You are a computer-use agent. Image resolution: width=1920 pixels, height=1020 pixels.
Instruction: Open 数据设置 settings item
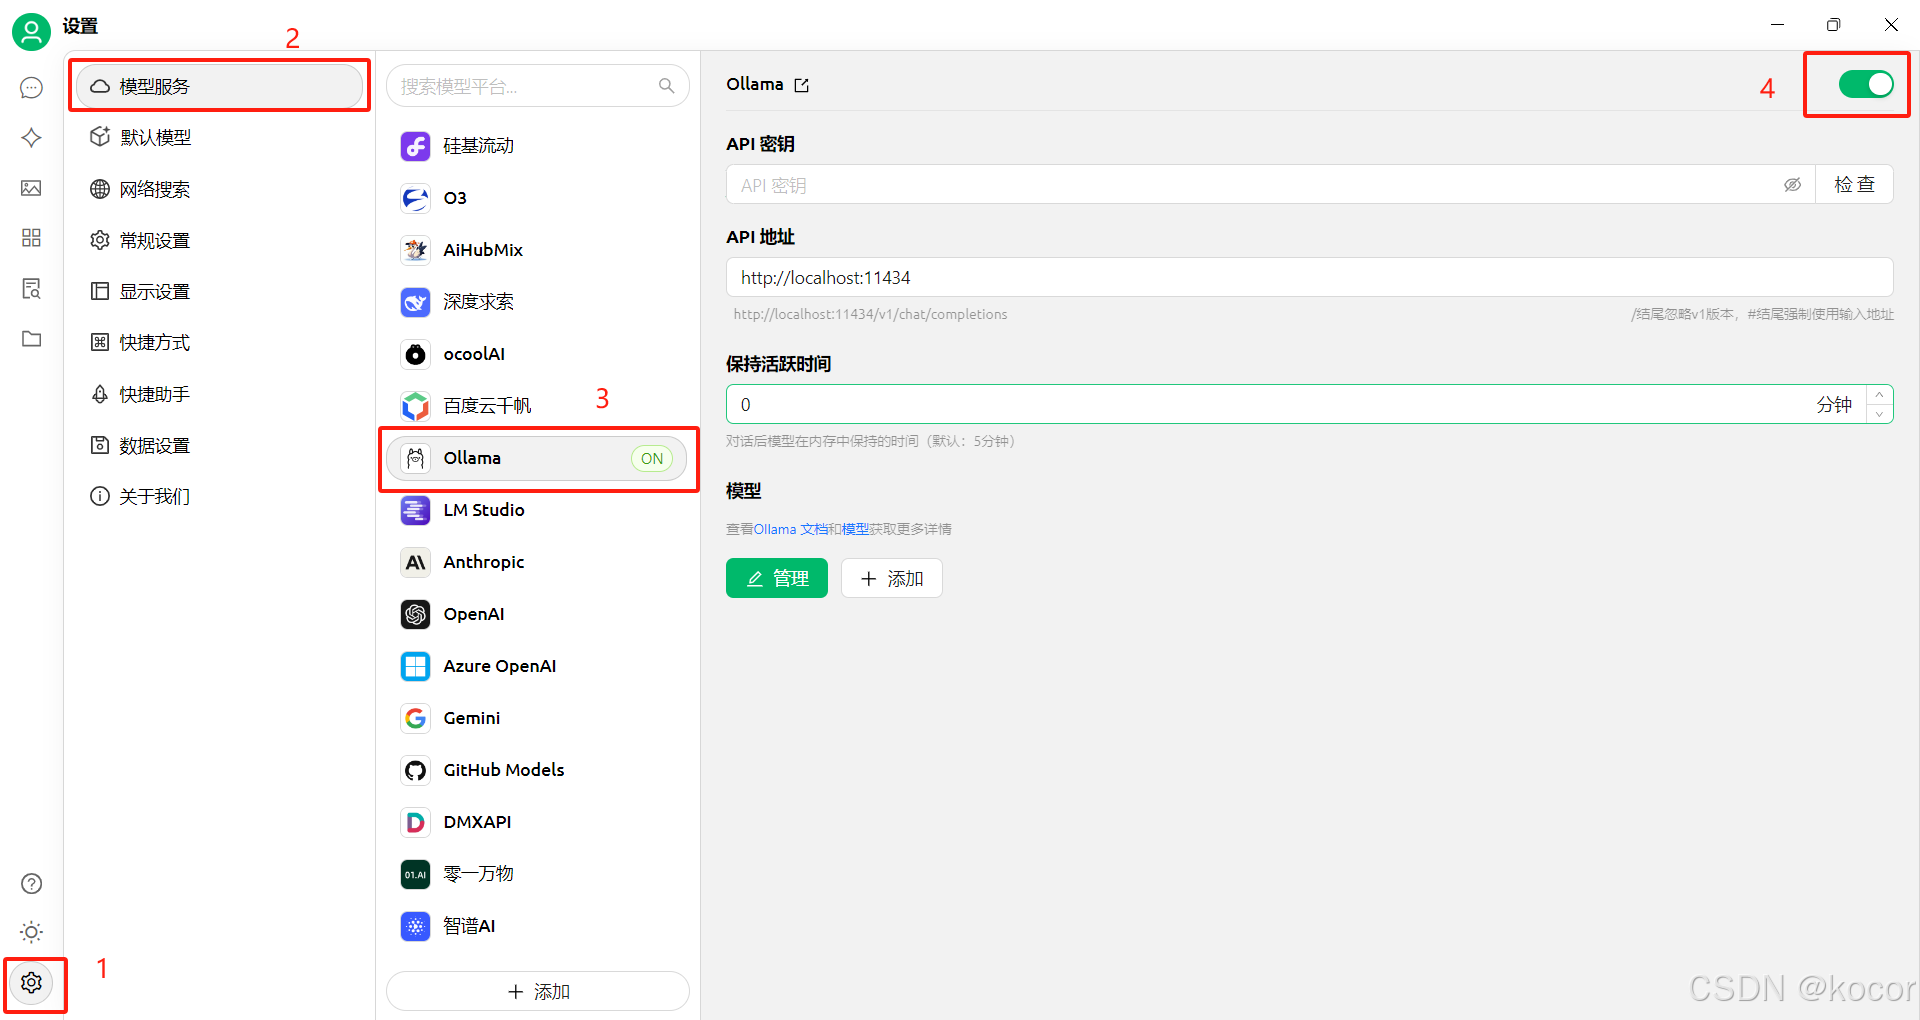coord(220,446)
